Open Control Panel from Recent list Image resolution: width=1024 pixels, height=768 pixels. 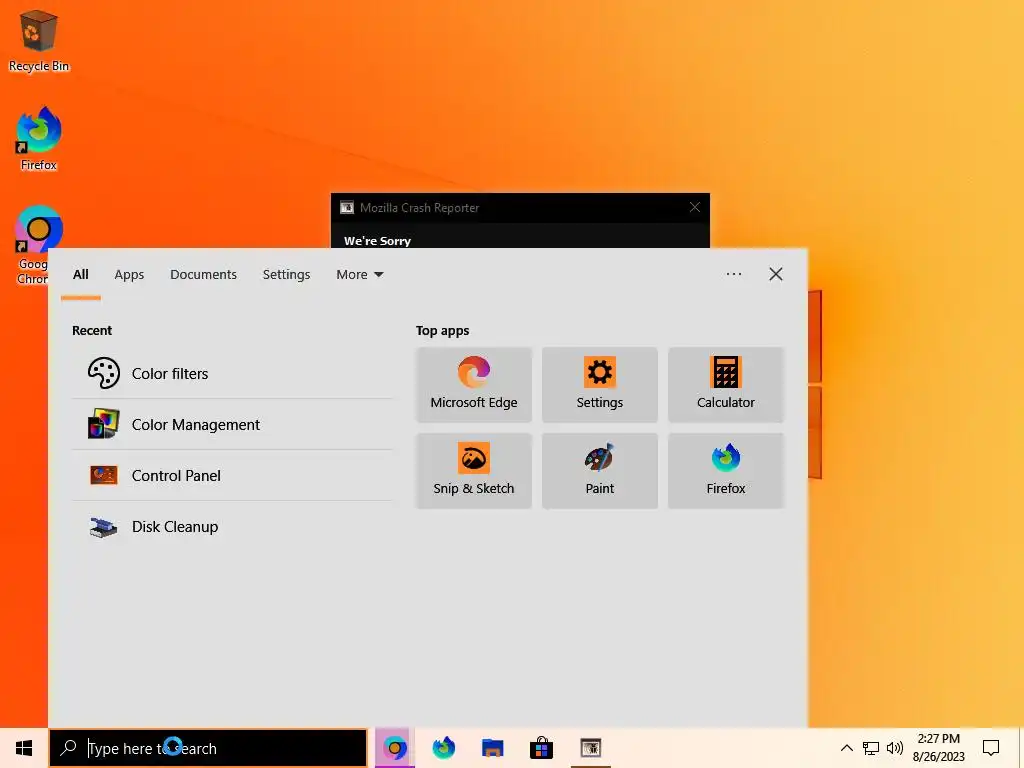(232, 475)
